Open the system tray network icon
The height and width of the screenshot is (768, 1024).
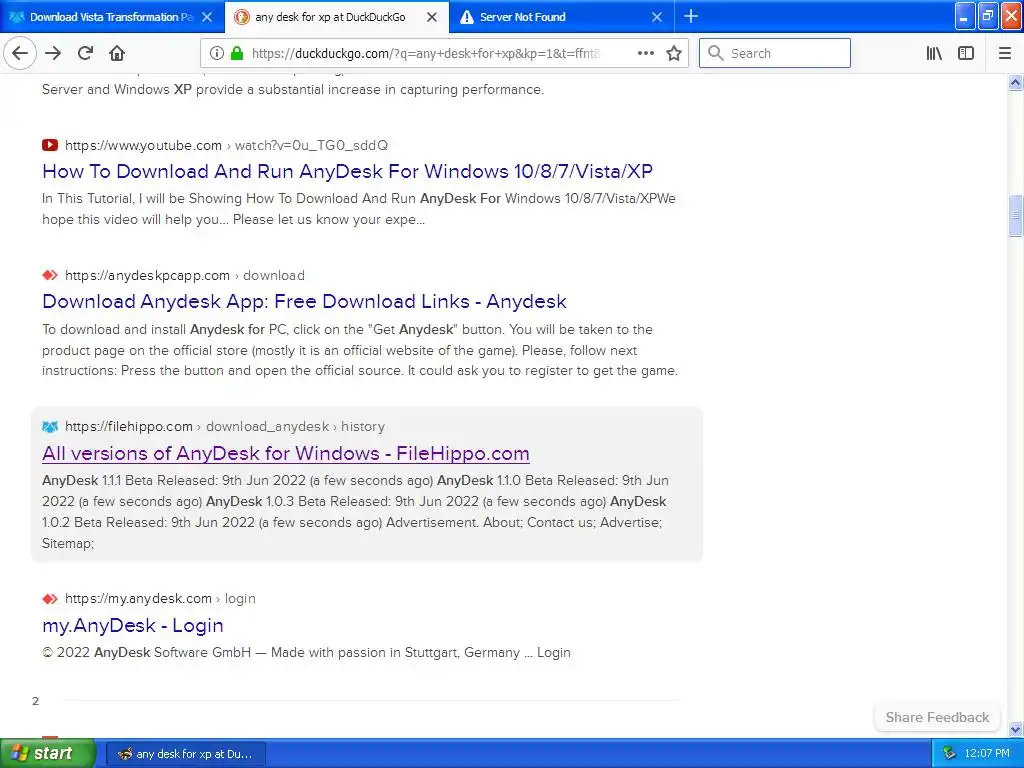(x=949, y=753)
